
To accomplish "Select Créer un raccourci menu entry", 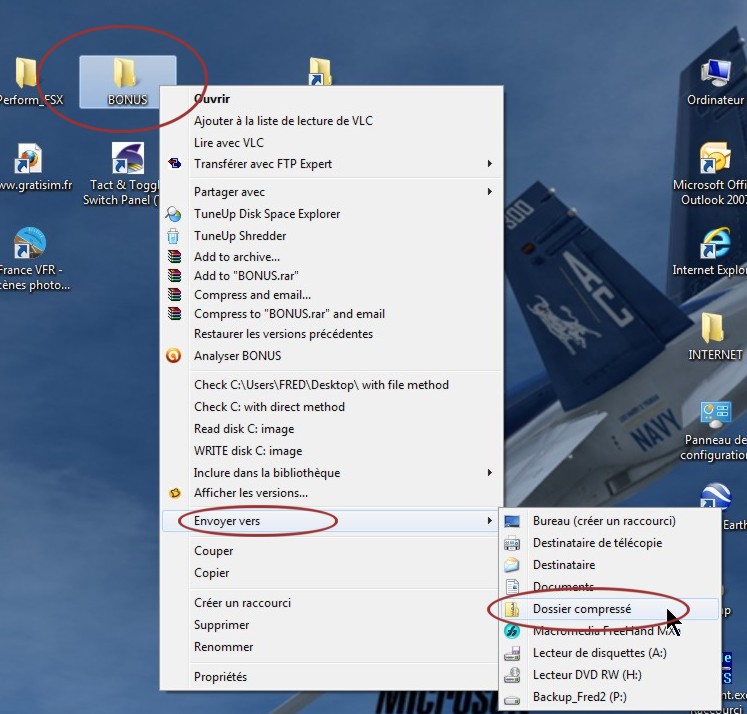I will [x=242, y=603].
